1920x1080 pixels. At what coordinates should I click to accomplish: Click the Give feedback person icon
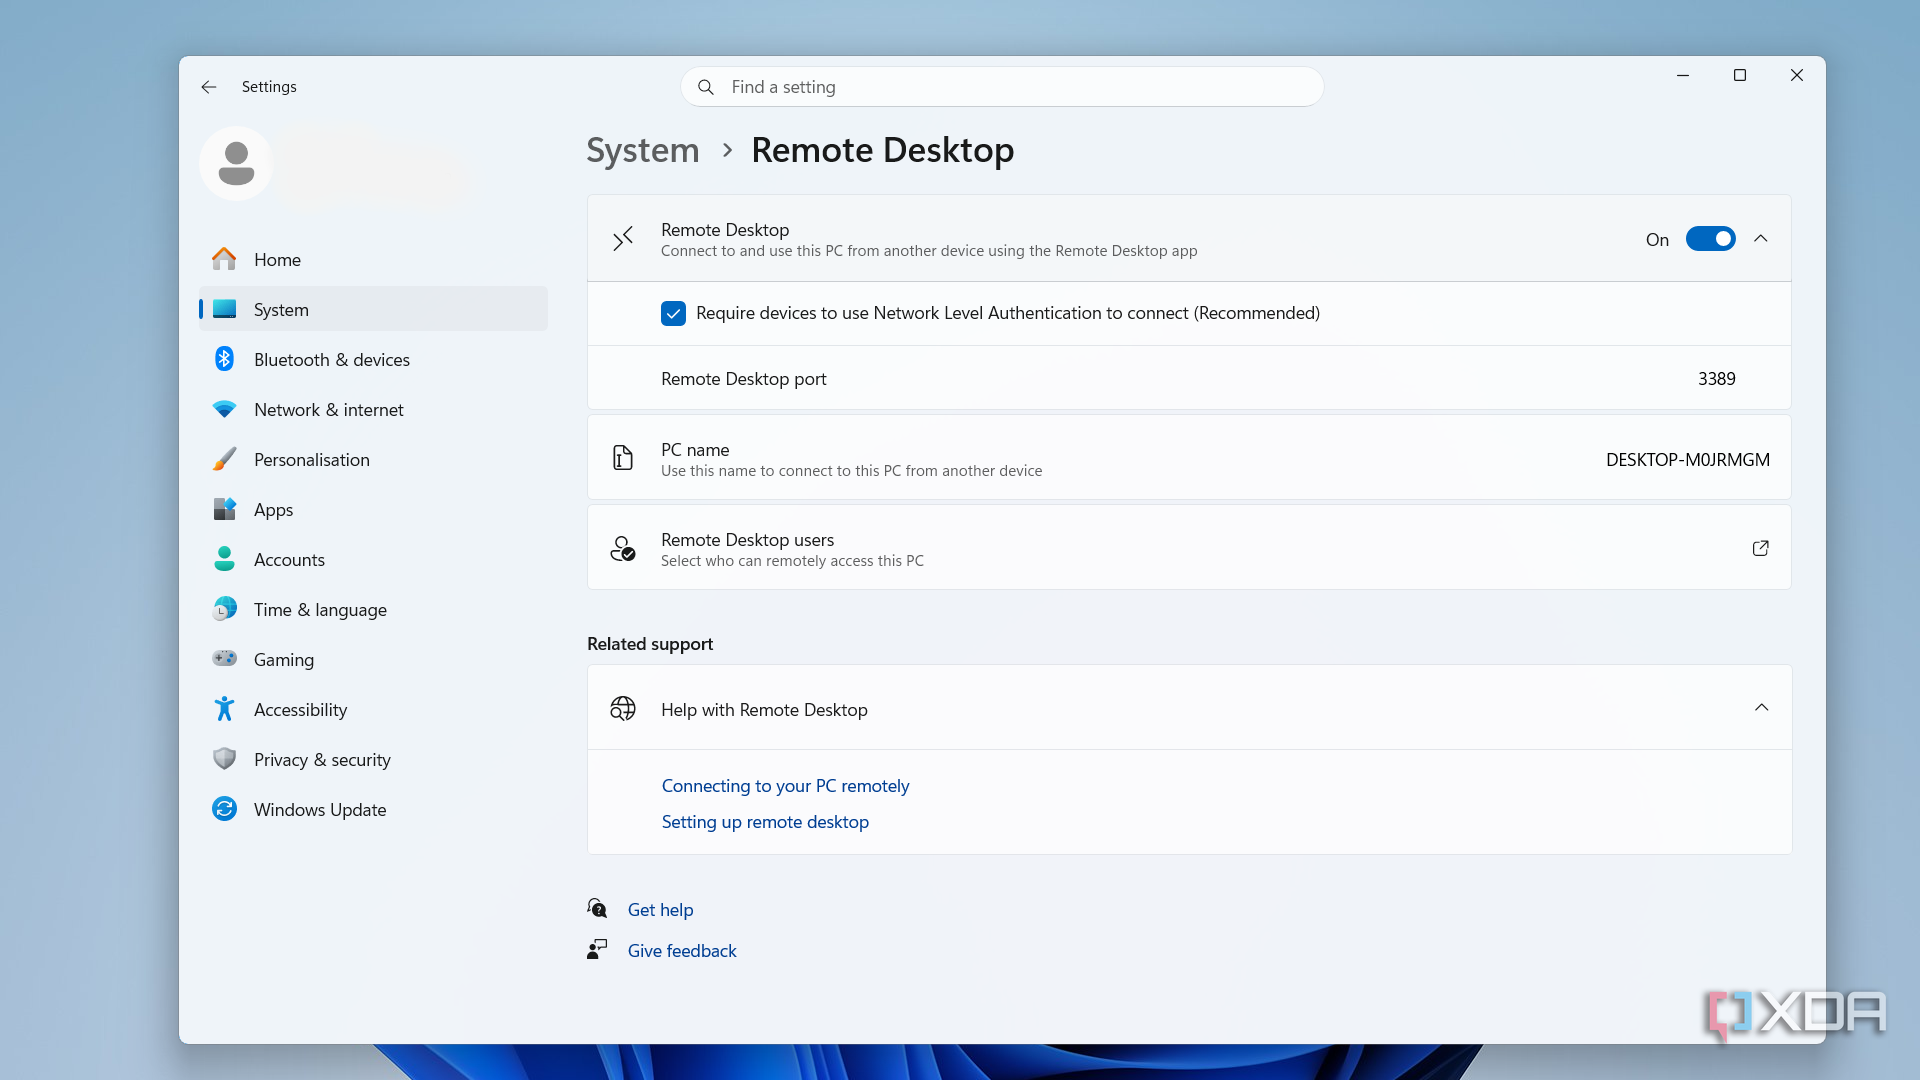pos(597,950)
